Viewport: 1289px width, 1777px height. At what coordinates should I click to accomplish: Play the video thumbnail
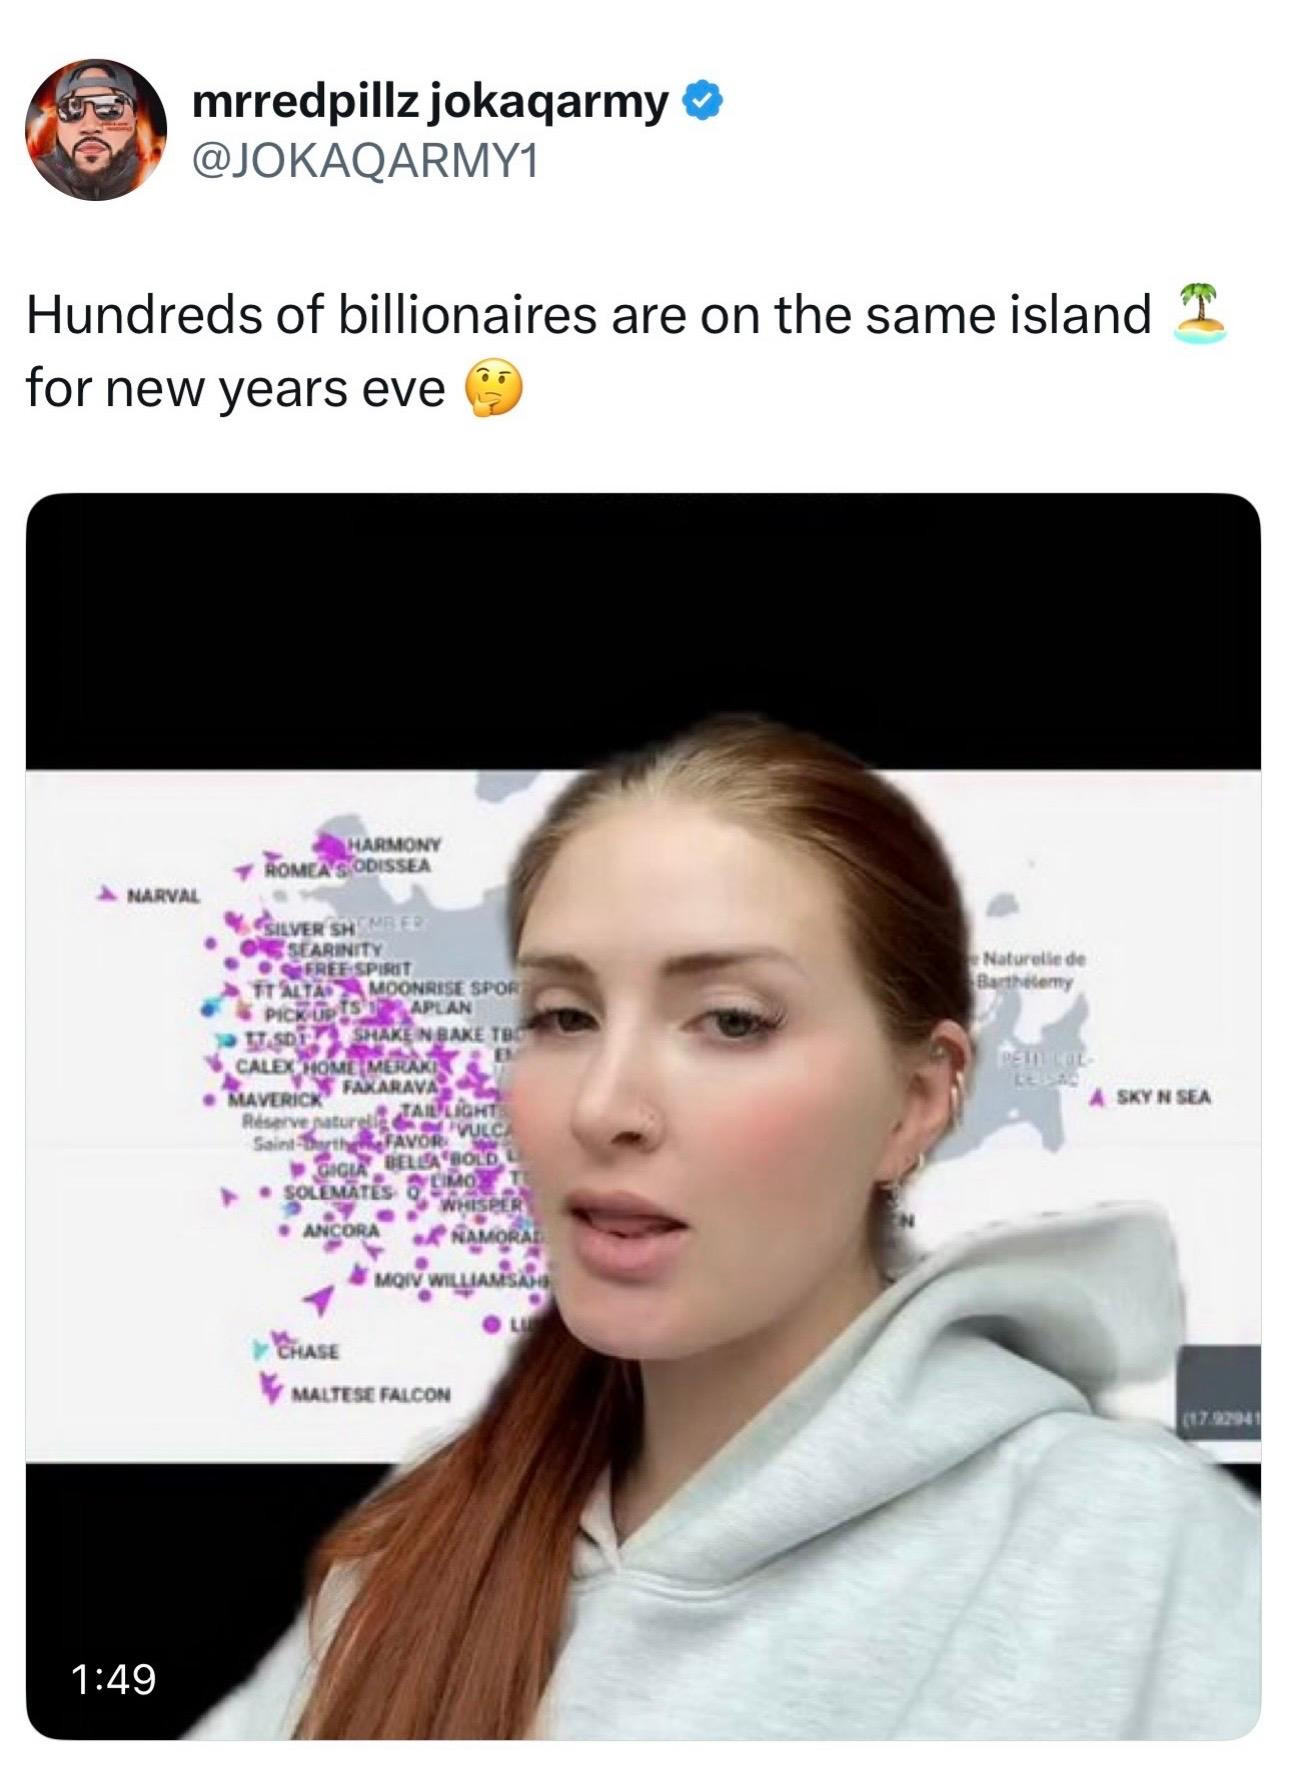[x=643, y=1116]
